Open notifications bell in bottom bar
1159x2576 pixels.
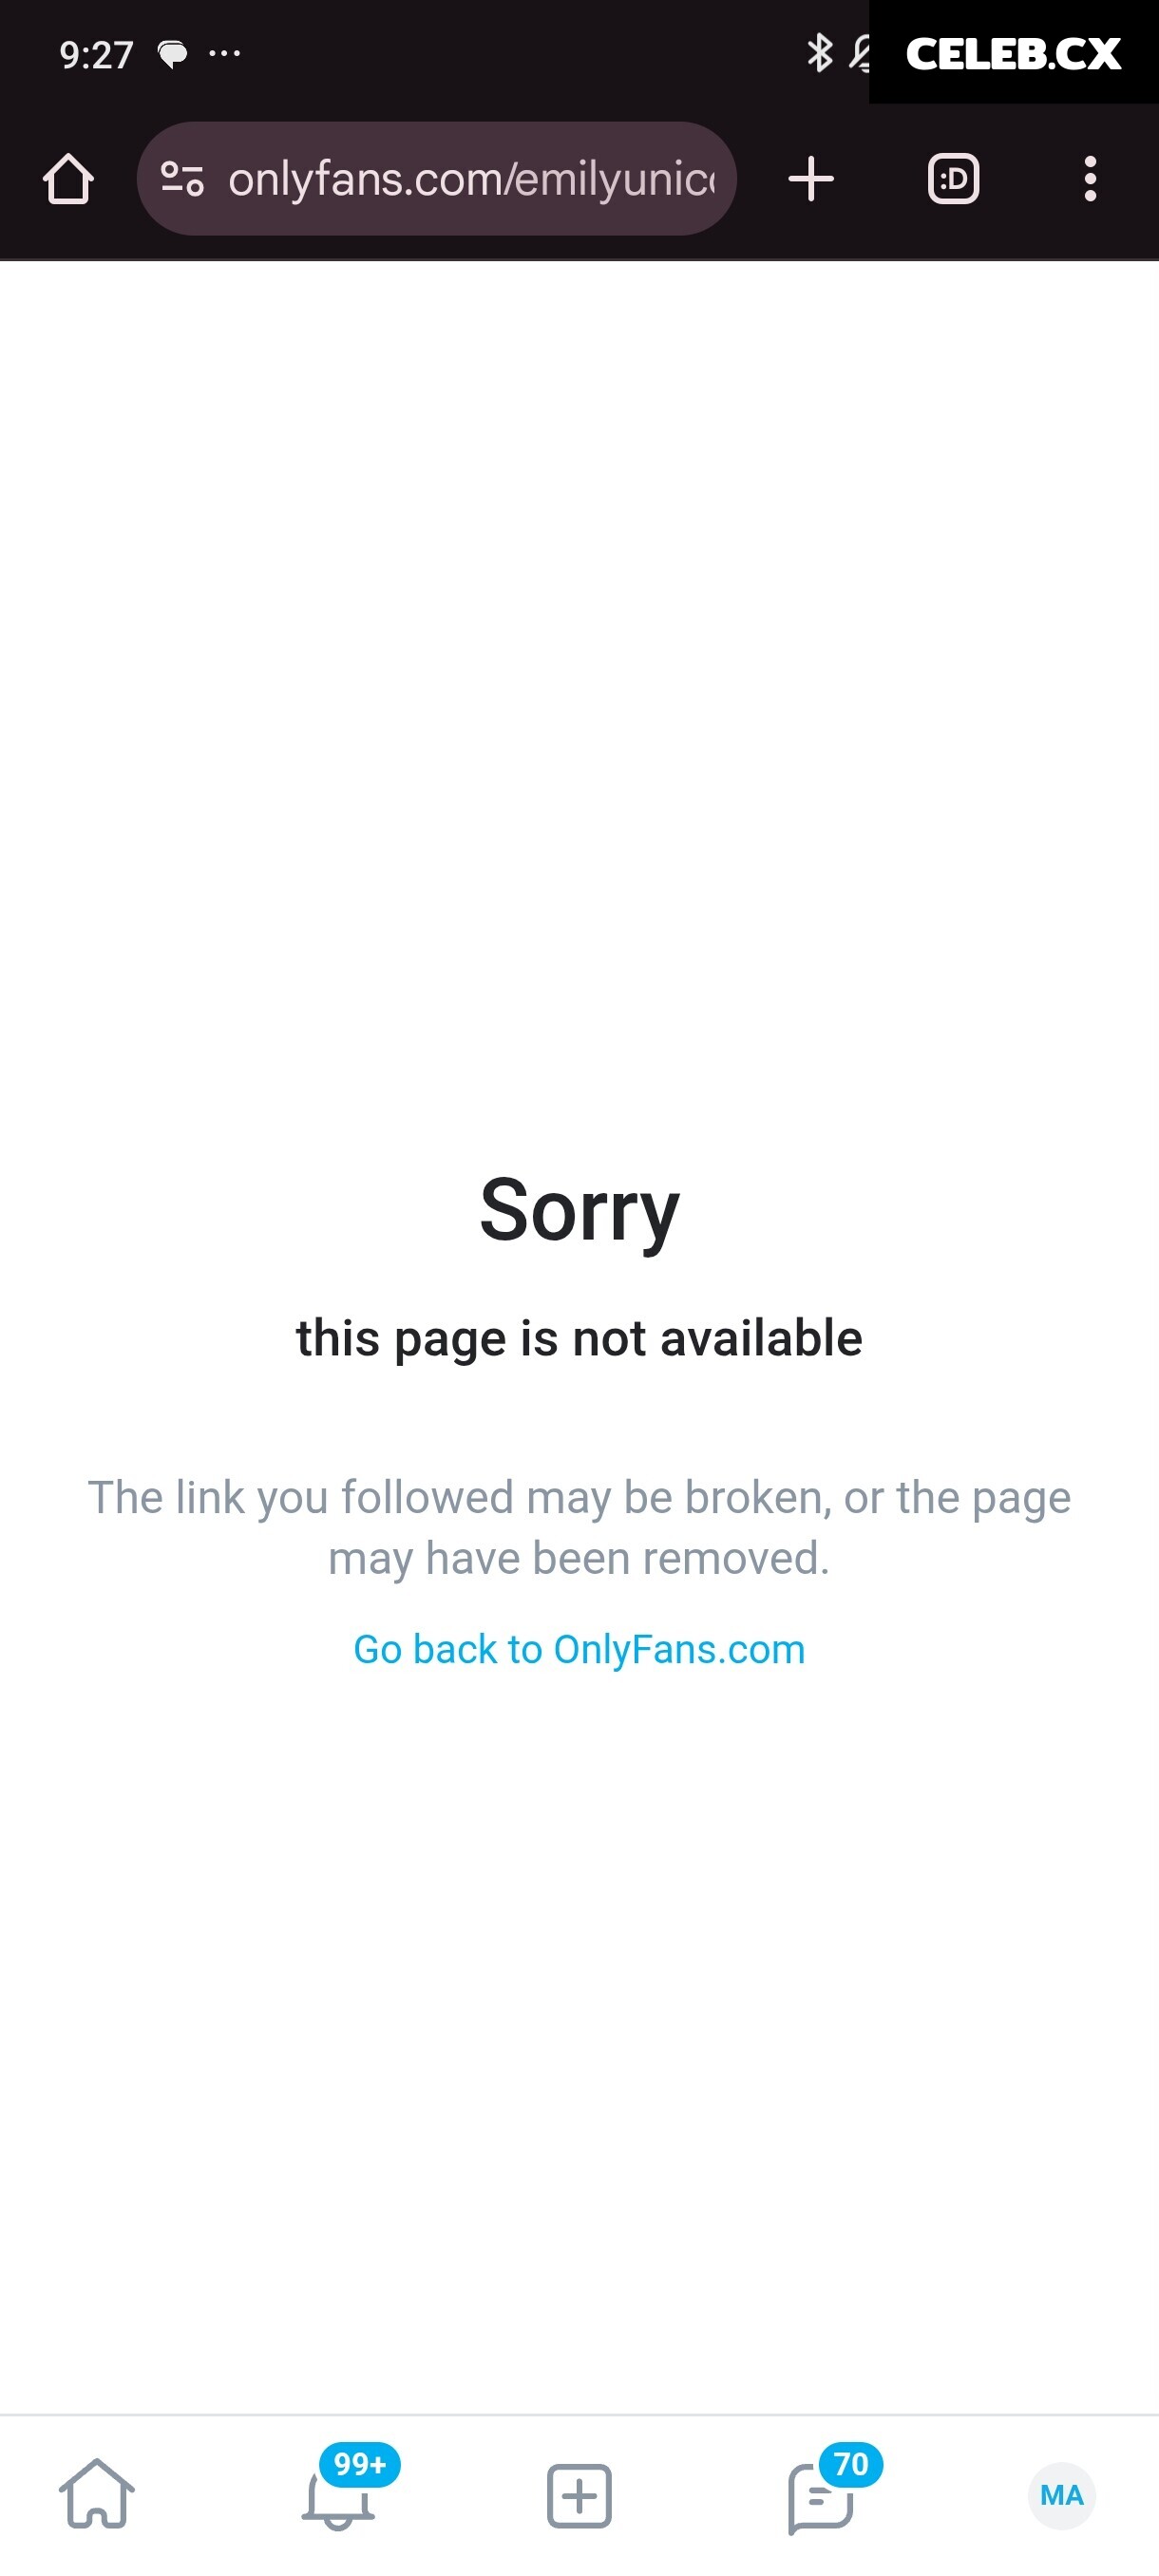click(338, 2498)
